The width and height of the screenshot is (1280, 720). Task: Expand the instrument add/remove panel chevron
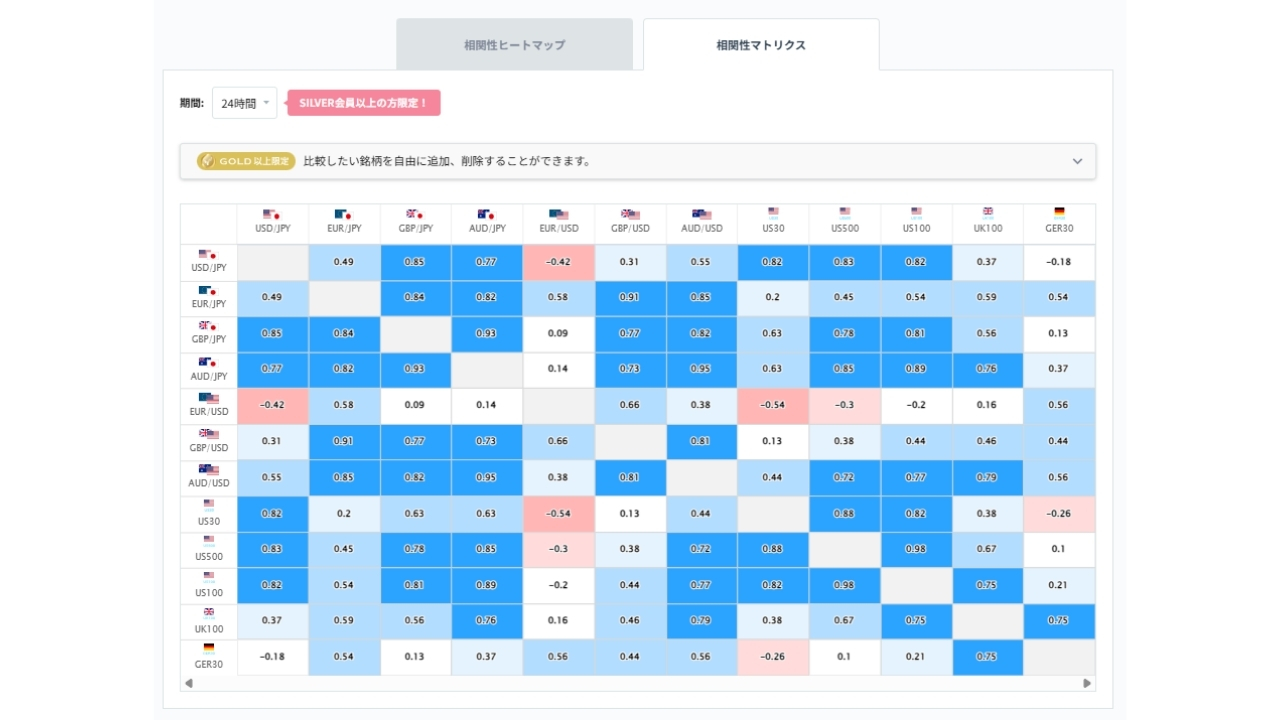click(x=1077, y=161)
